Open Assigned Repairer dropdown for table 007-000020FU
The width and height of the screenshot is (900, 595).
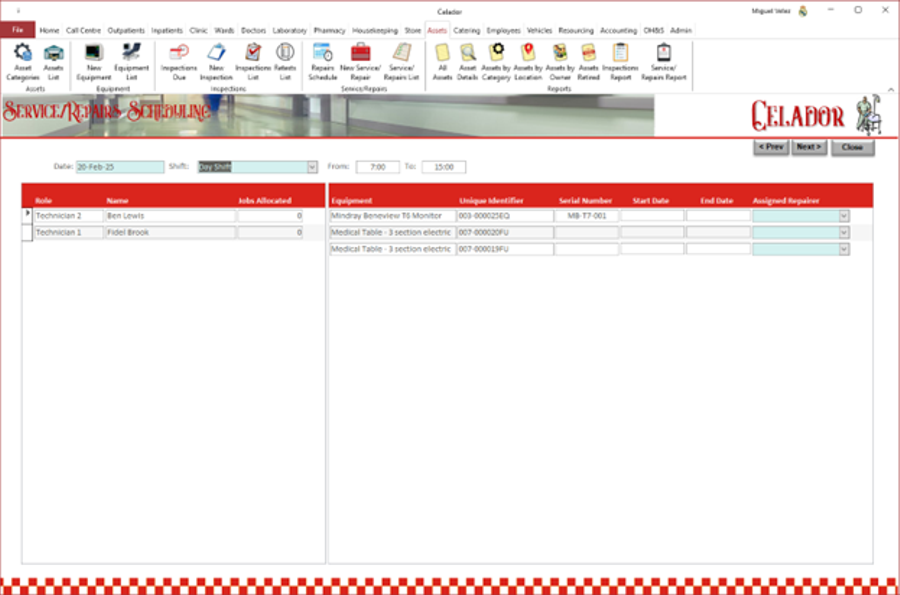pyautogui.click(x=843, y=232)
